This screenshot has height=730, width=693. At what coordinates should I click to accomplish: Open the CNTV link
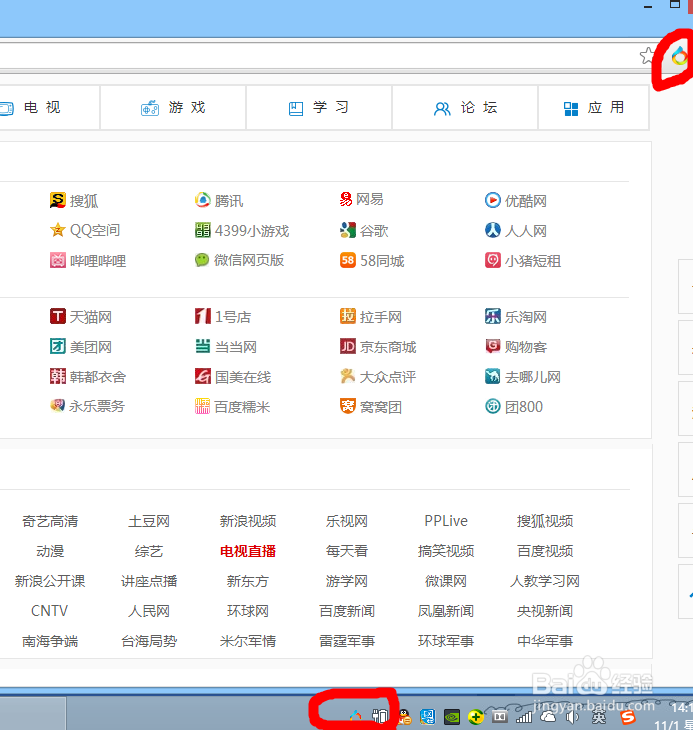click(x=49, y=611)
